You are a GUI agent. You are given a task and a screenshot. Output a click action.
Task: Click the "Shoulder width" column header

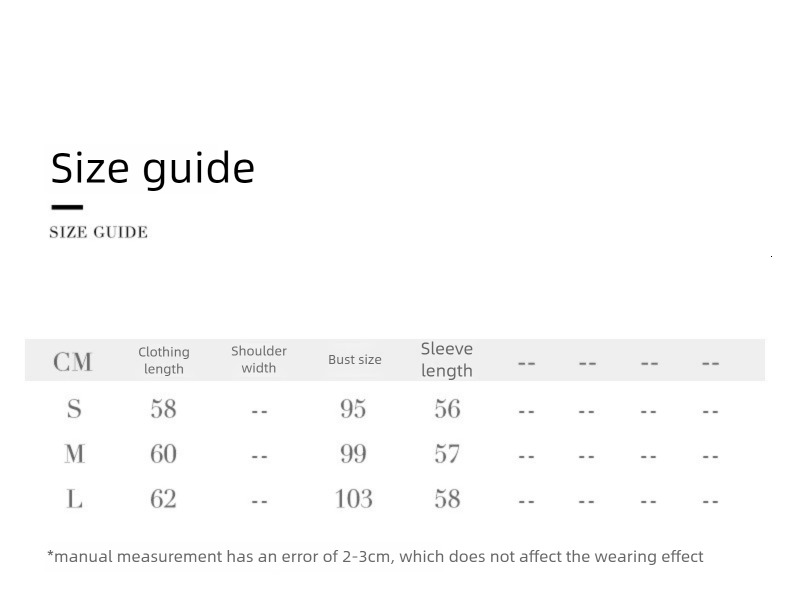point(259,359)
